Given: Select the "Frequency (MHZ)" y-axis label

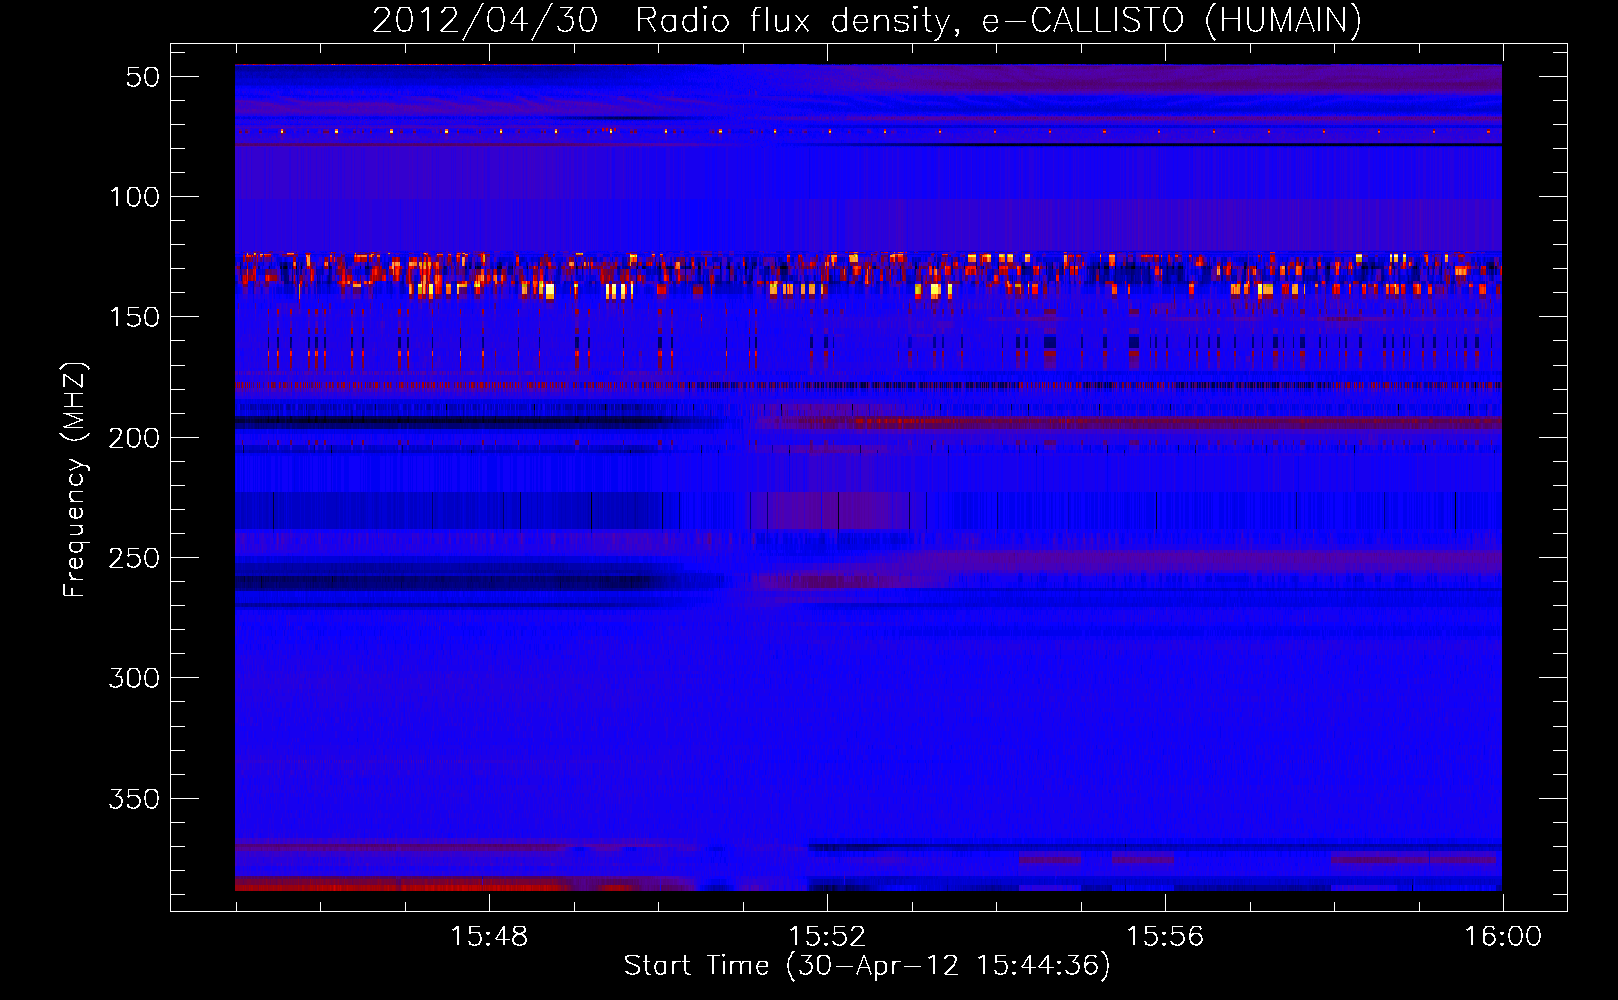Looking at the screenshot, I should (75, 479).
